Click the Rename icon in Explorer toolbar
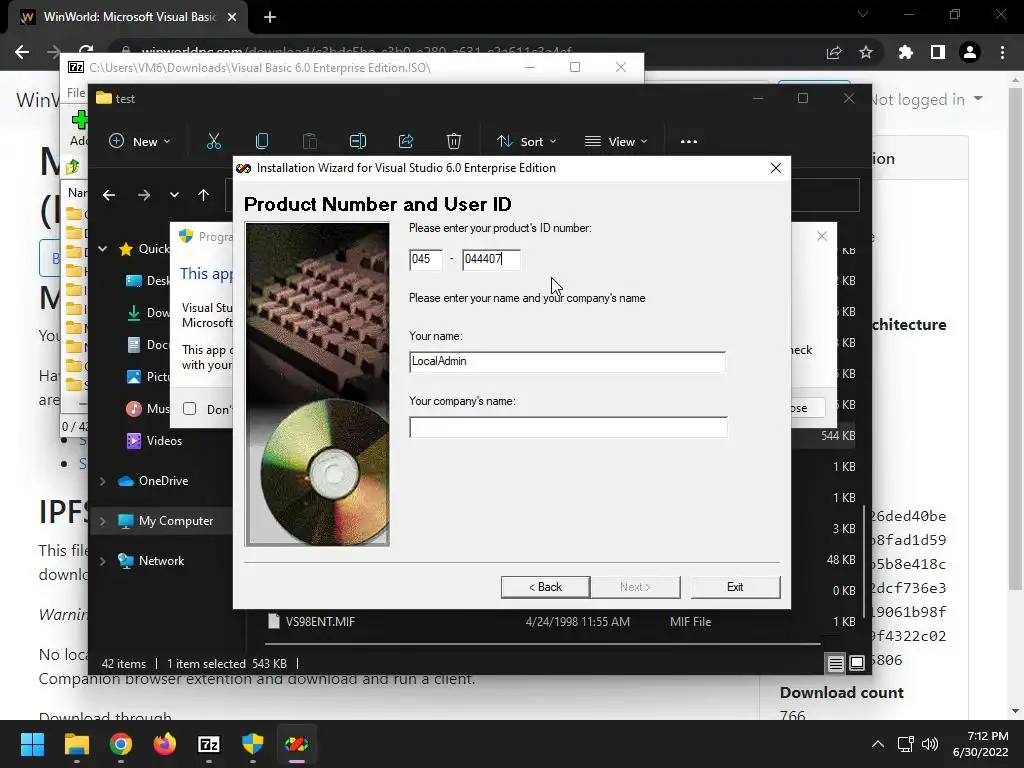The height and width of the screenshot is (768, 1024). (358, 142)
